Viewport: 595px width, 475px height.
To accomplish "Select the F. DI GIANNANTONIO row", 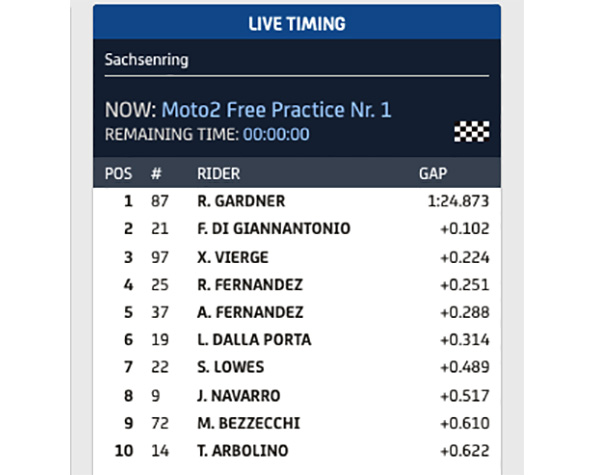I will pyautogui.click(x=297, y=229).
